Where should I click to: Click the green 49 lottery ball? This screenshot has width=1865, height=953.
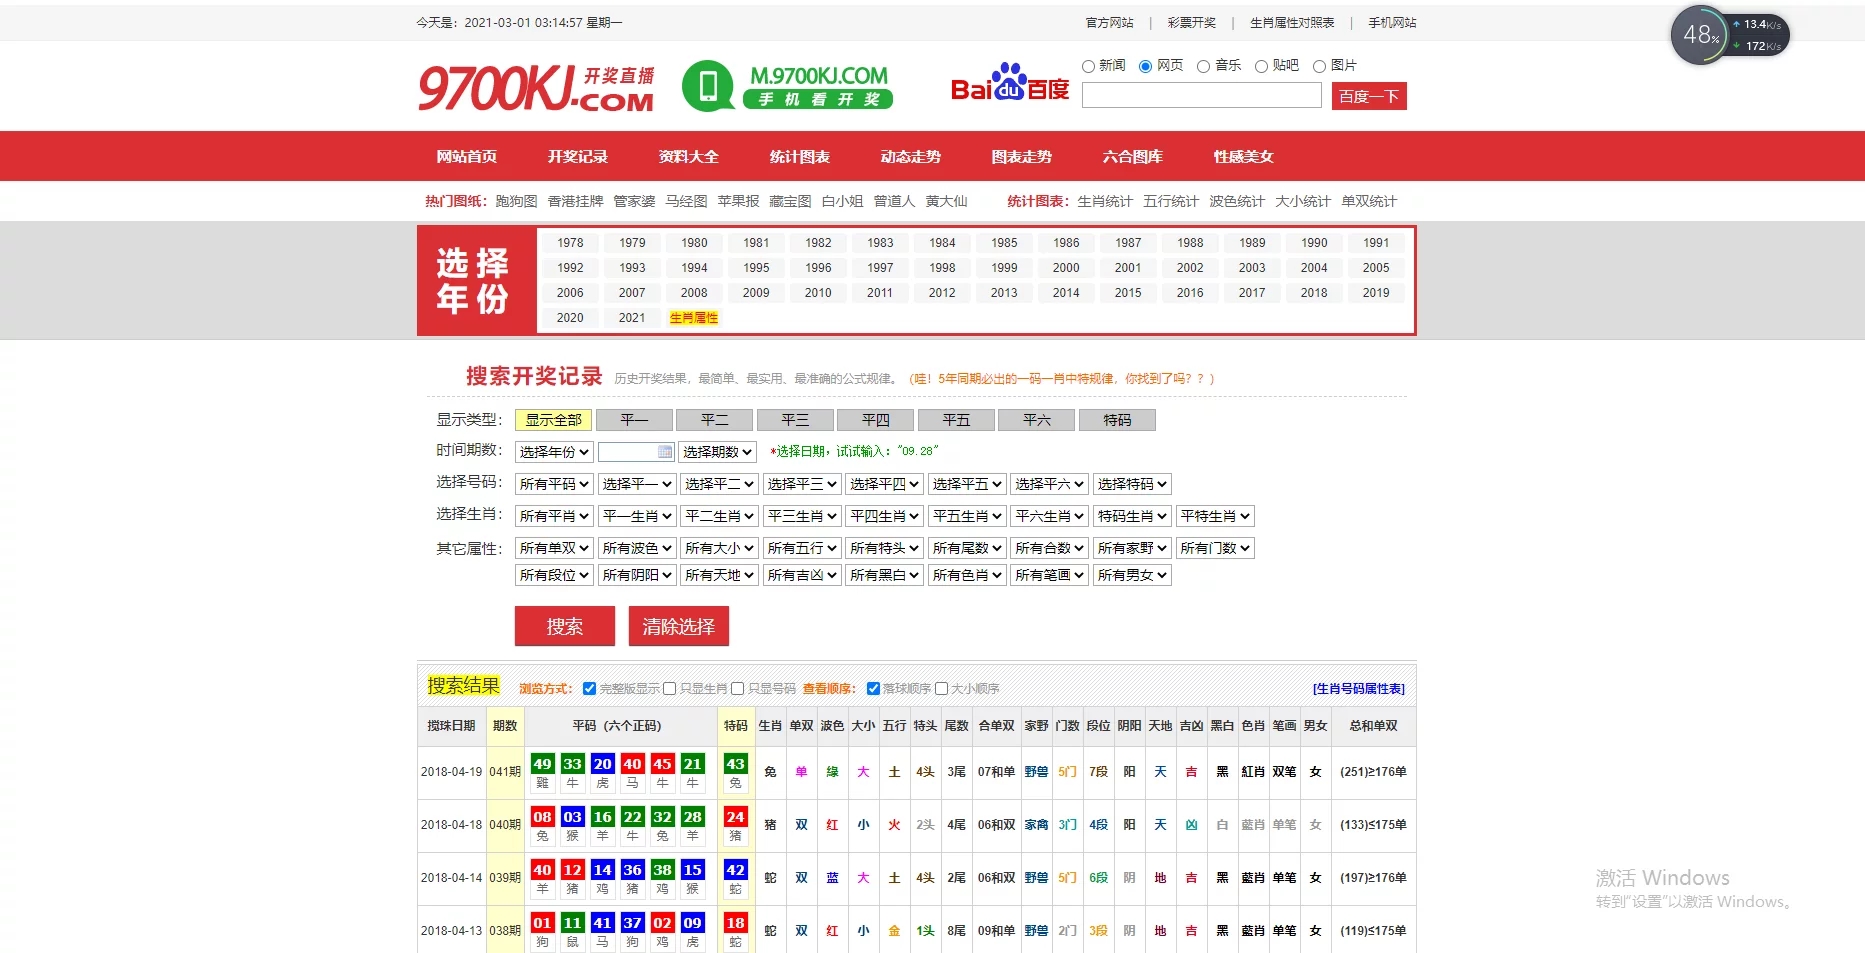(542, 764)
